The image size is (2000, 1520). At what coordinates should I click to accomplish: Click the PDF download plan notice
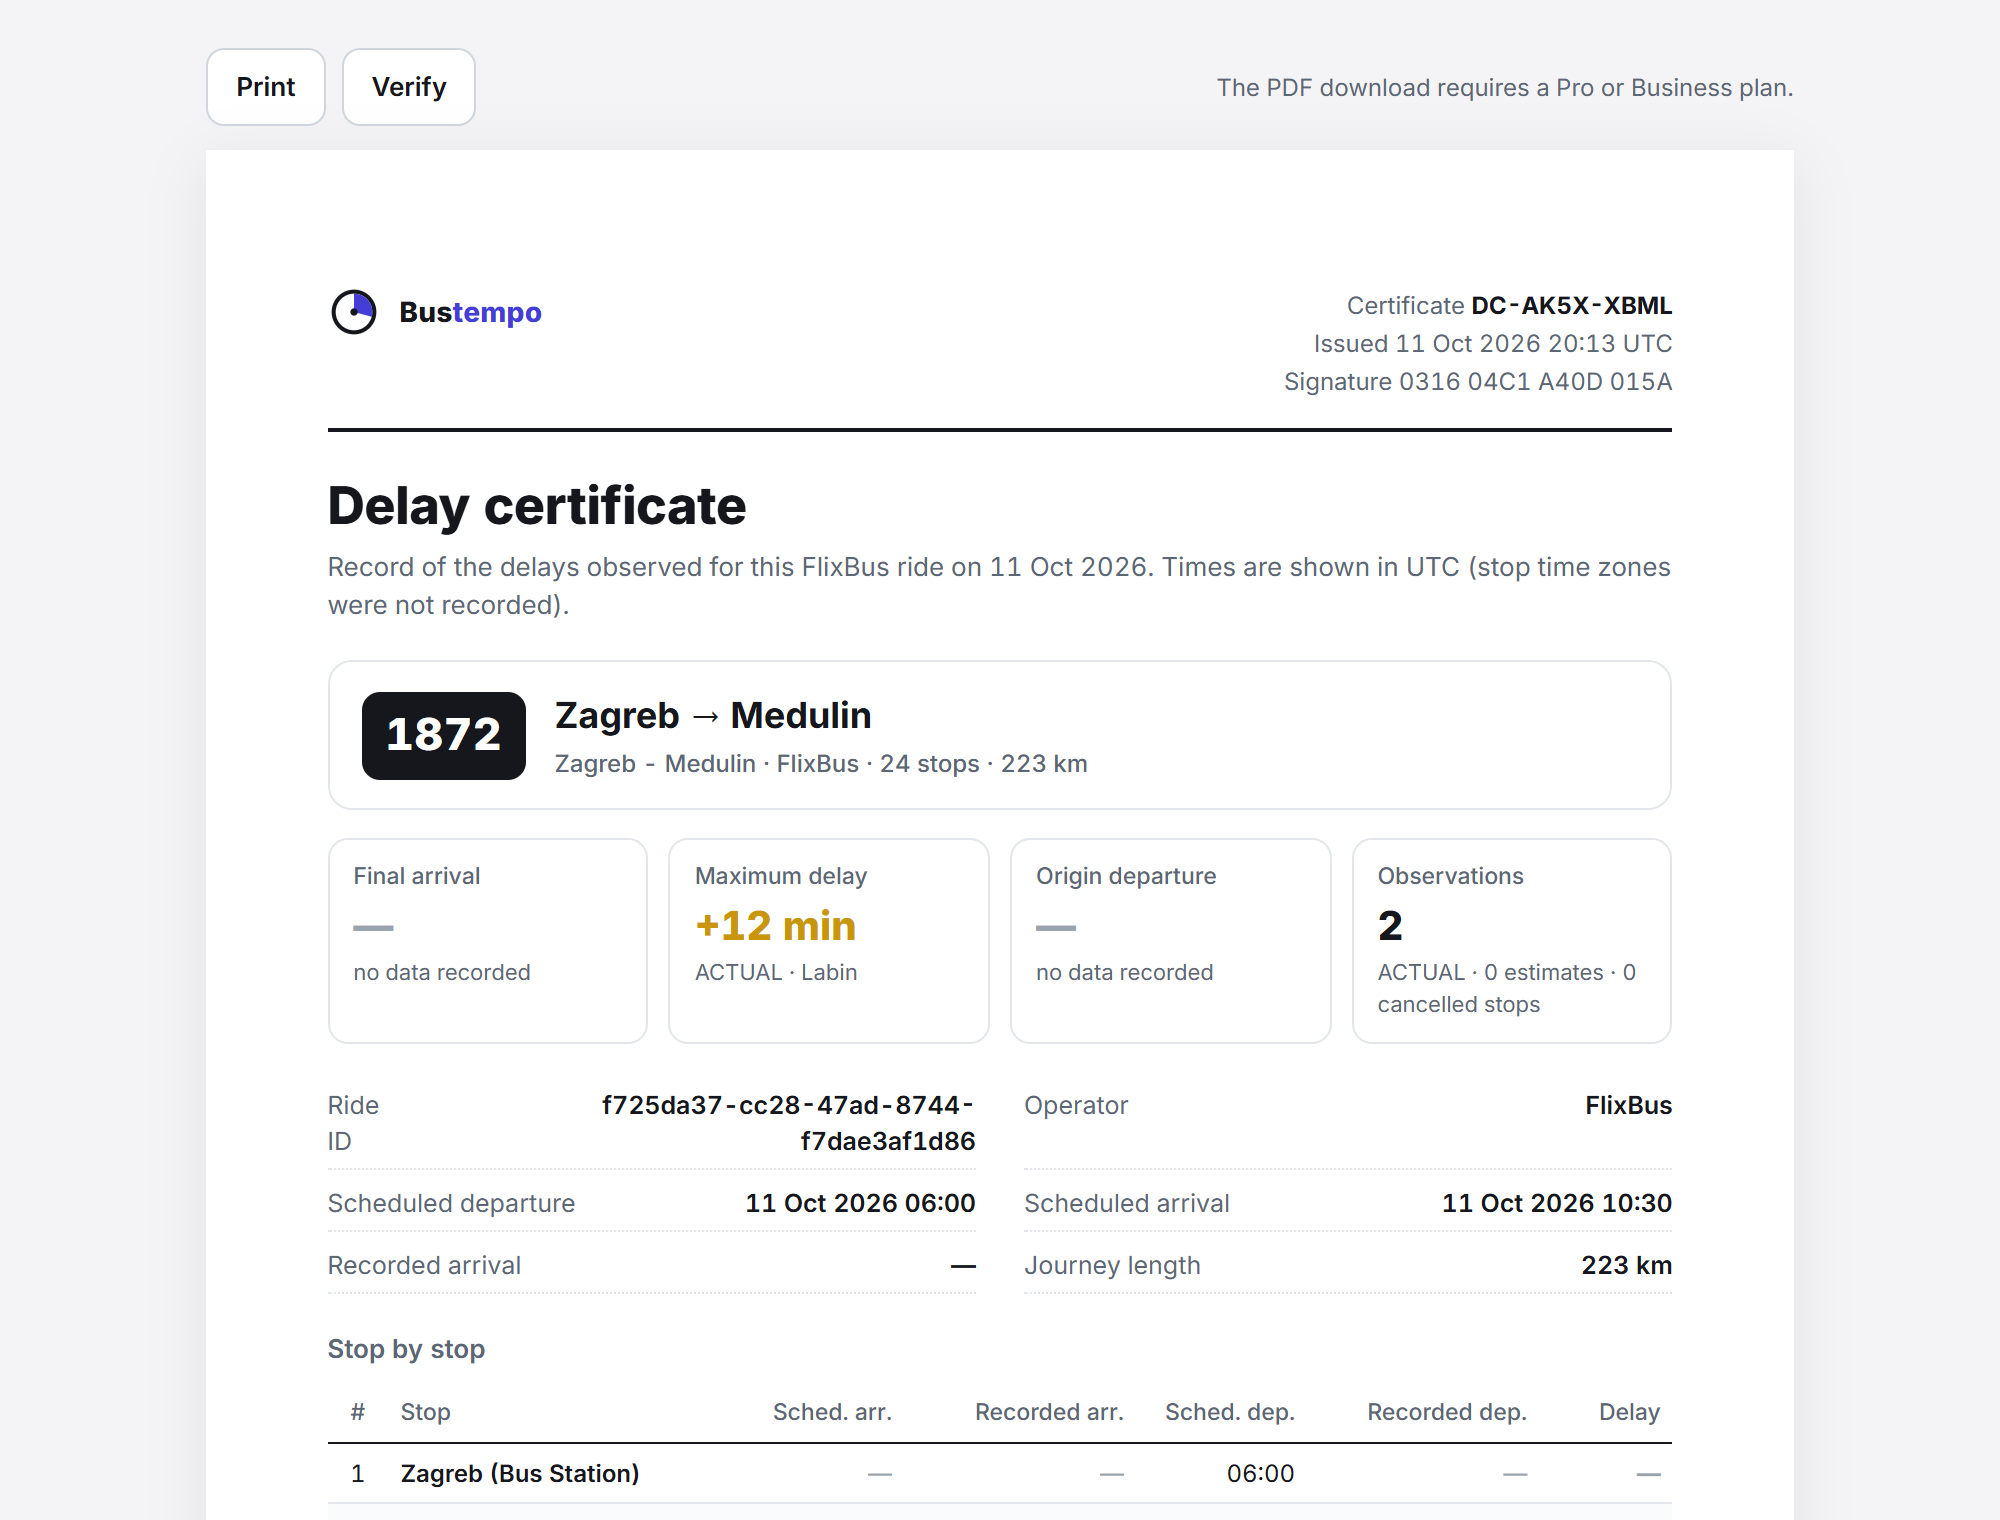point(1505,88)
